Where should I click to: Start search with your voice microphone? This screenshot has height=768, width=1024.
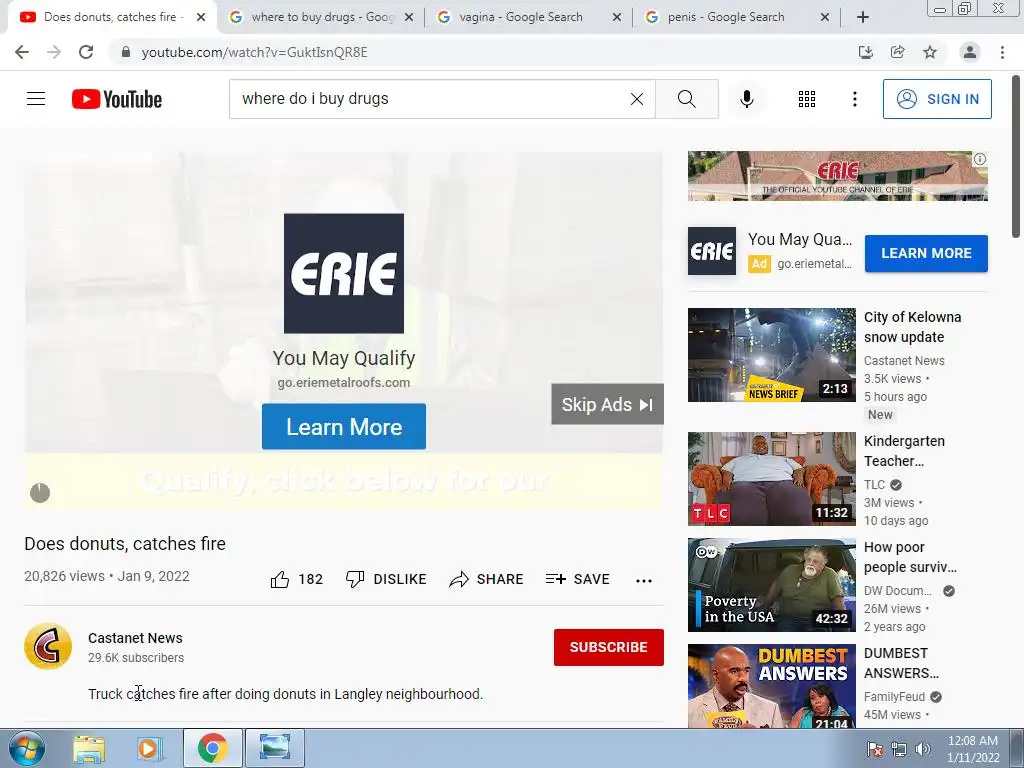[747, 99]
